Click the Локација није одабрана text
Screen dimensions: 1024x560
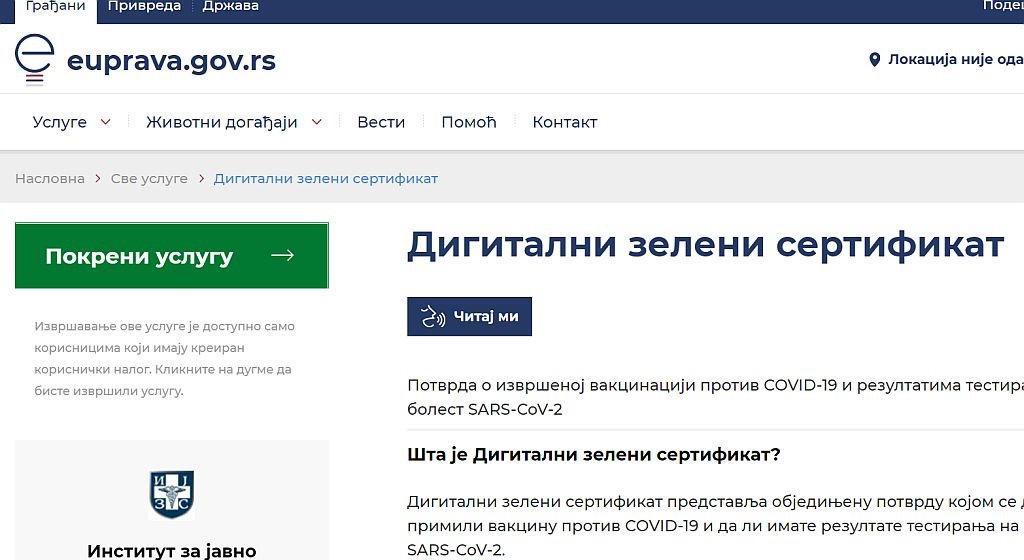coord(955,60)
